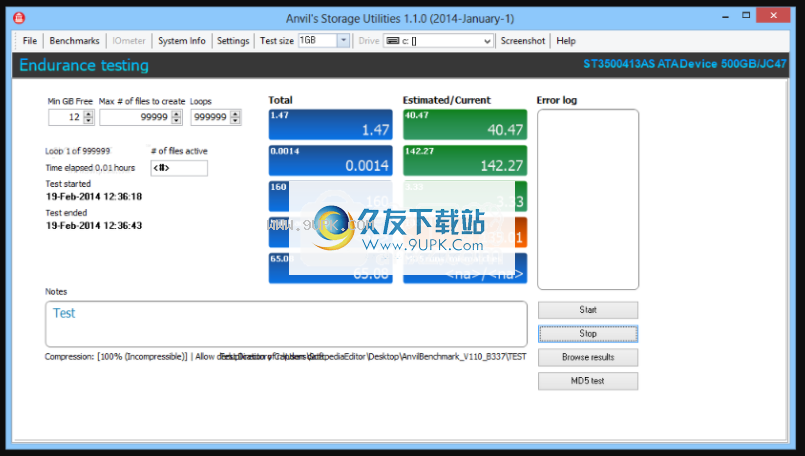The width and height of the screenshot is (805, 456).
Task: Click the # of files active field
Action: 179,168
